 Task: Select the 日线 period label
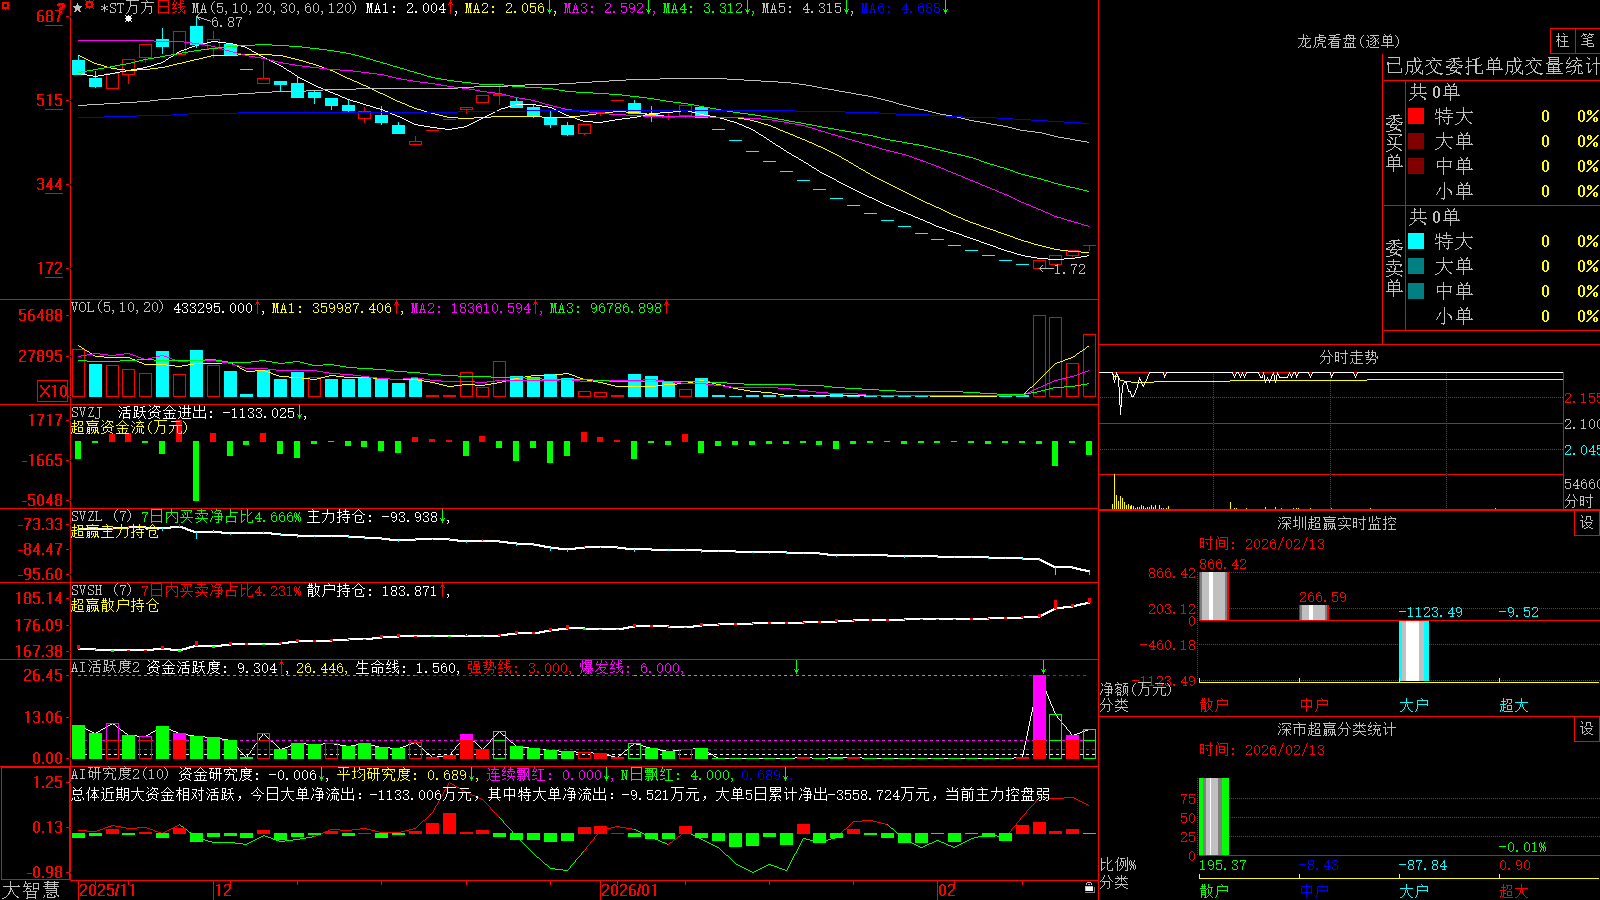coord(171,8)
